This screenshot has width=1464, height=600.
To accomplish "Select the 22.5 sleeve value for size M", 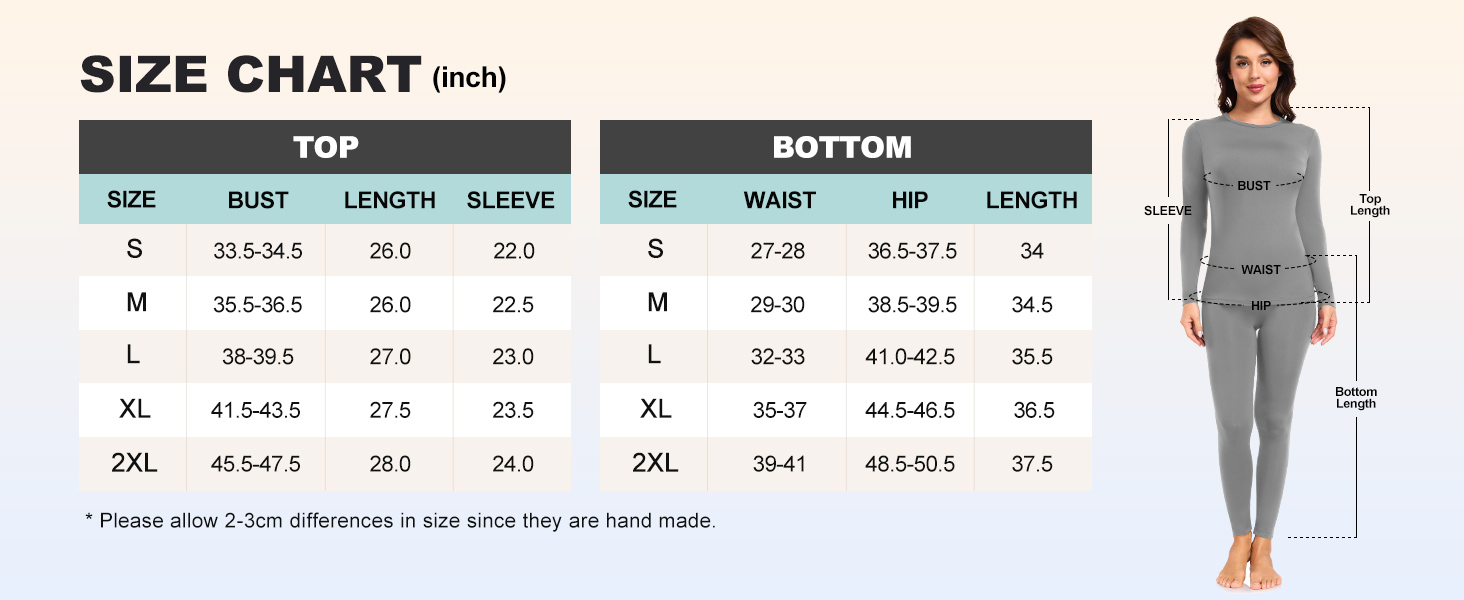I will pyautogui.click(x=513, y=304).
